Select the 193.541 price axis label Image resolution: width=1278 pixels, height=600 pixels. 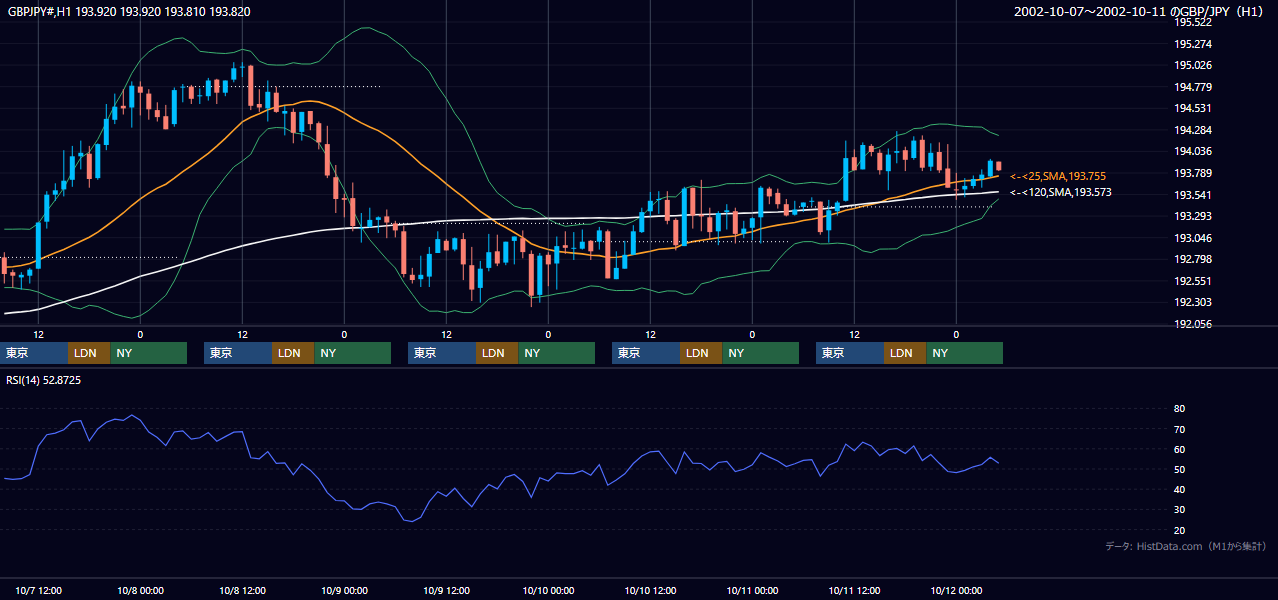pos(1193,195)
